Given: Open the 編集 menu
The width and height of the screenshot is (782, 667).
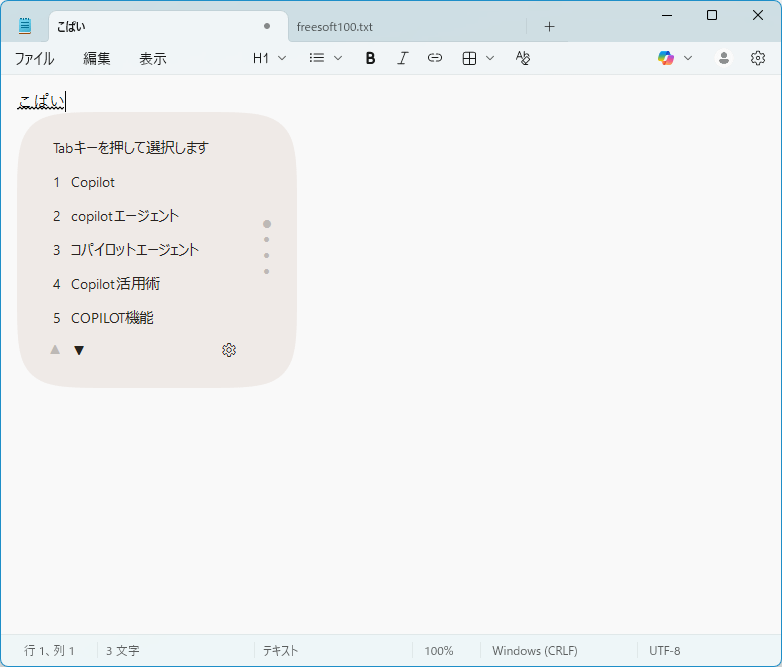Looking at the screenshot, I should point(97,58).
